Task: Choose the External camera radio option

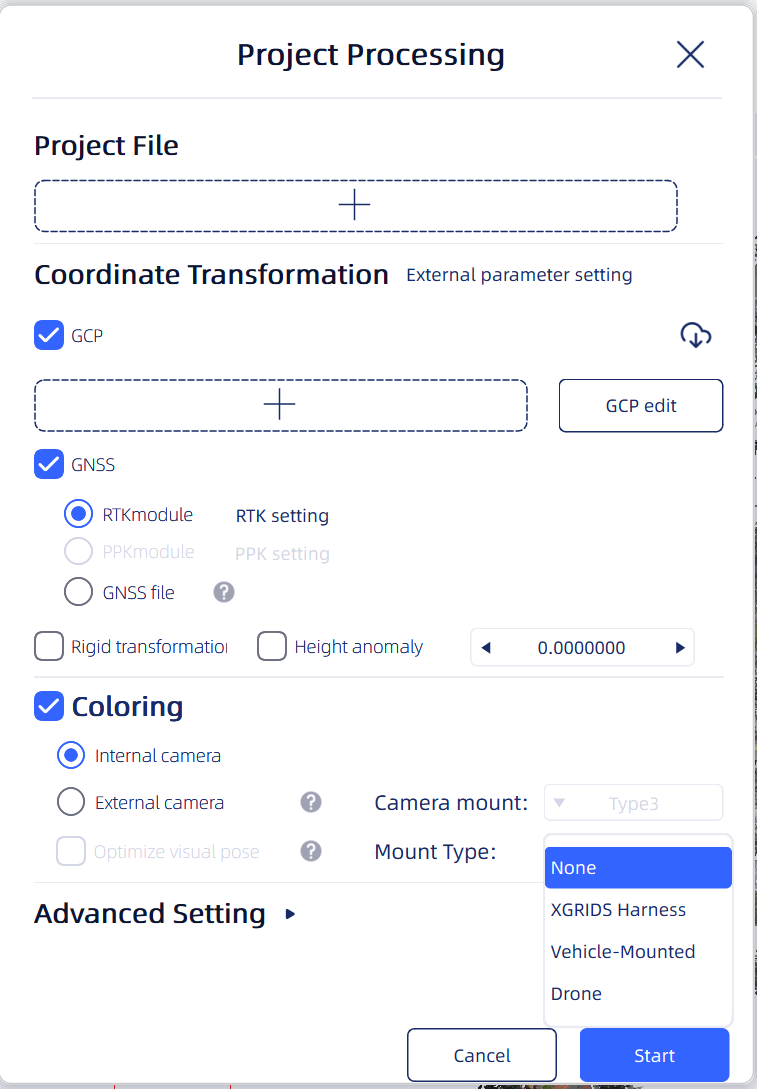Action: (71, 802)
